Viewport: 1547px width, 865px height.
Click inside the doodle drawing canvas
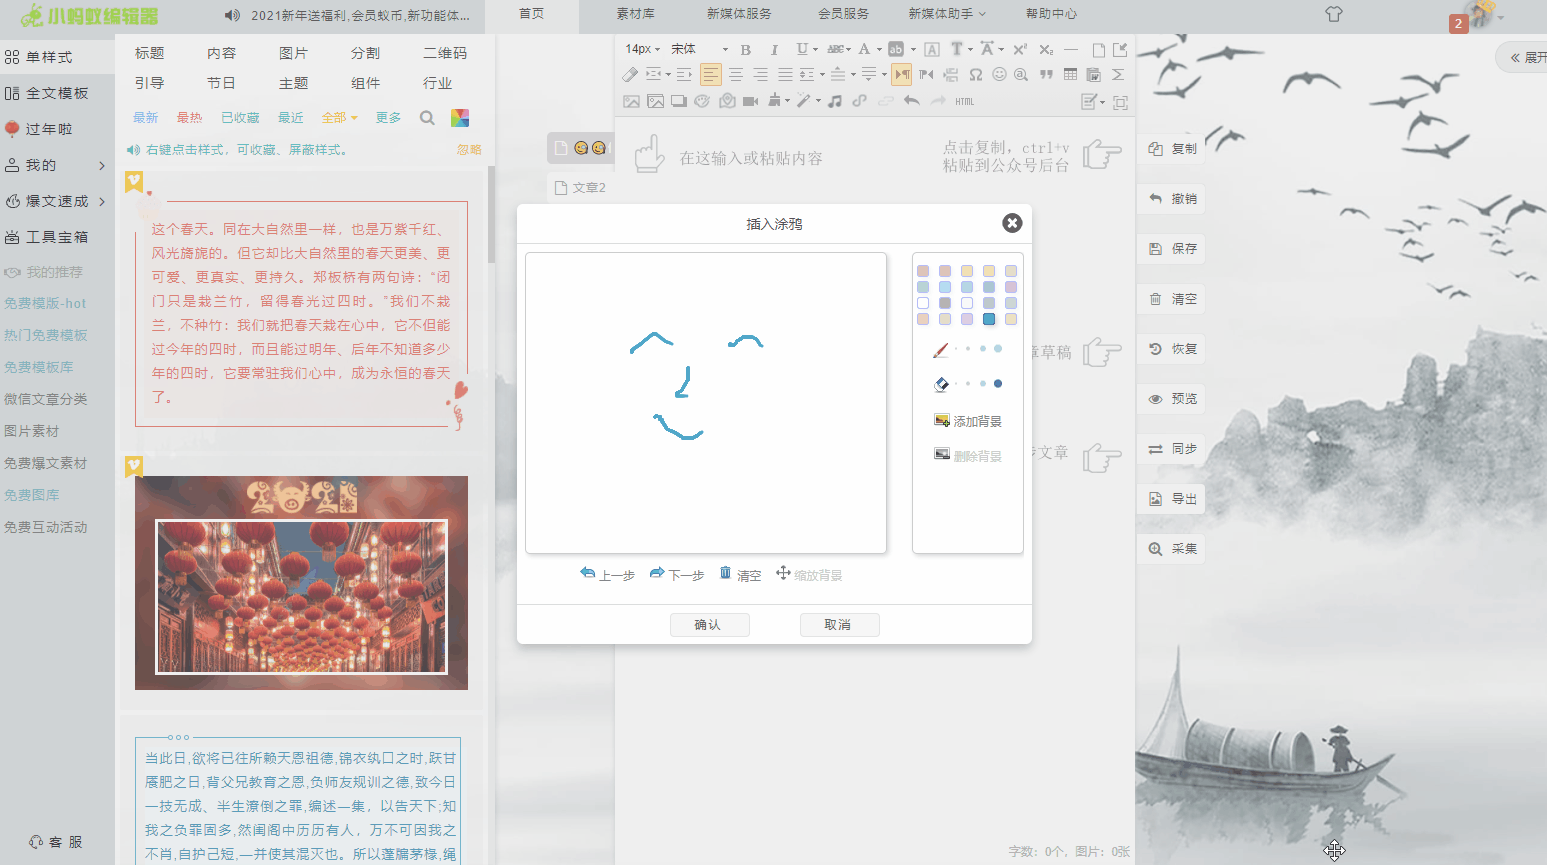pyautogui.click(x=706, y=403)
